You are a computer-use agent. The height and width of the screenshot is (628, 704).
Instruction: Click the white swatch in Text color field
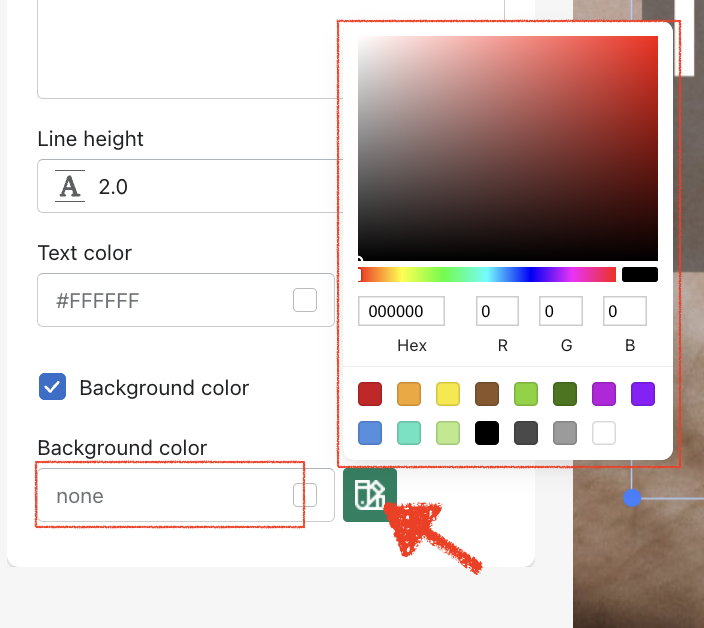305,300
